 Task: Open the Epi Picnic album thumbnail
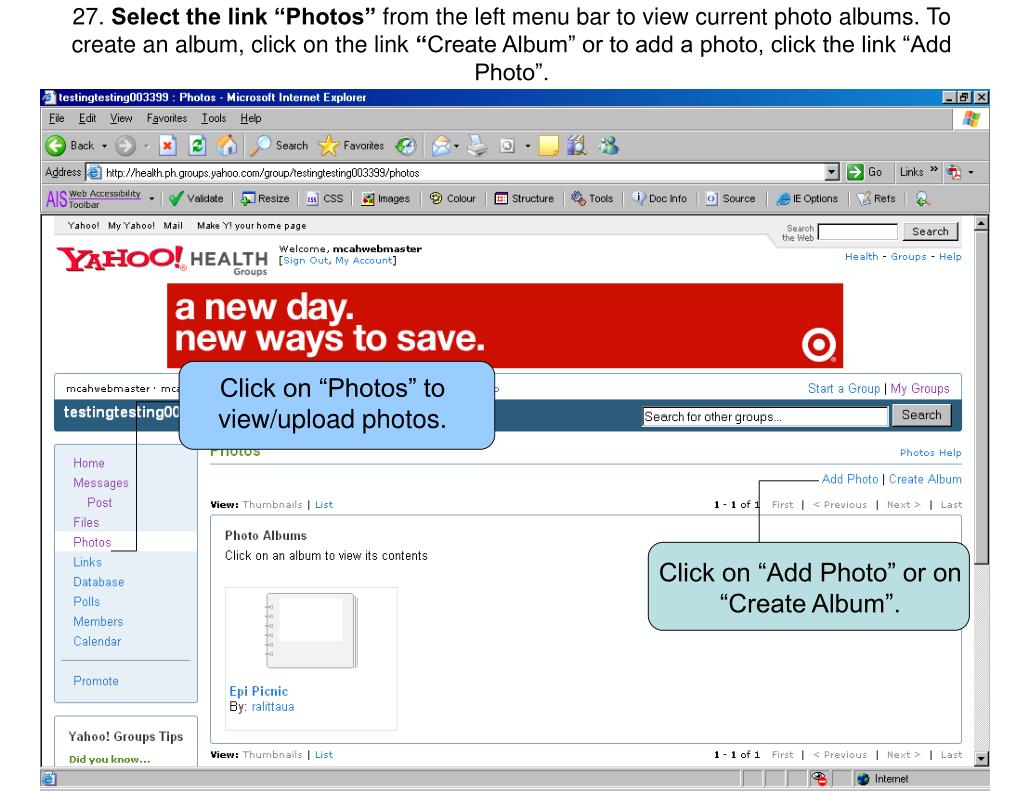(x=312, y=630)
